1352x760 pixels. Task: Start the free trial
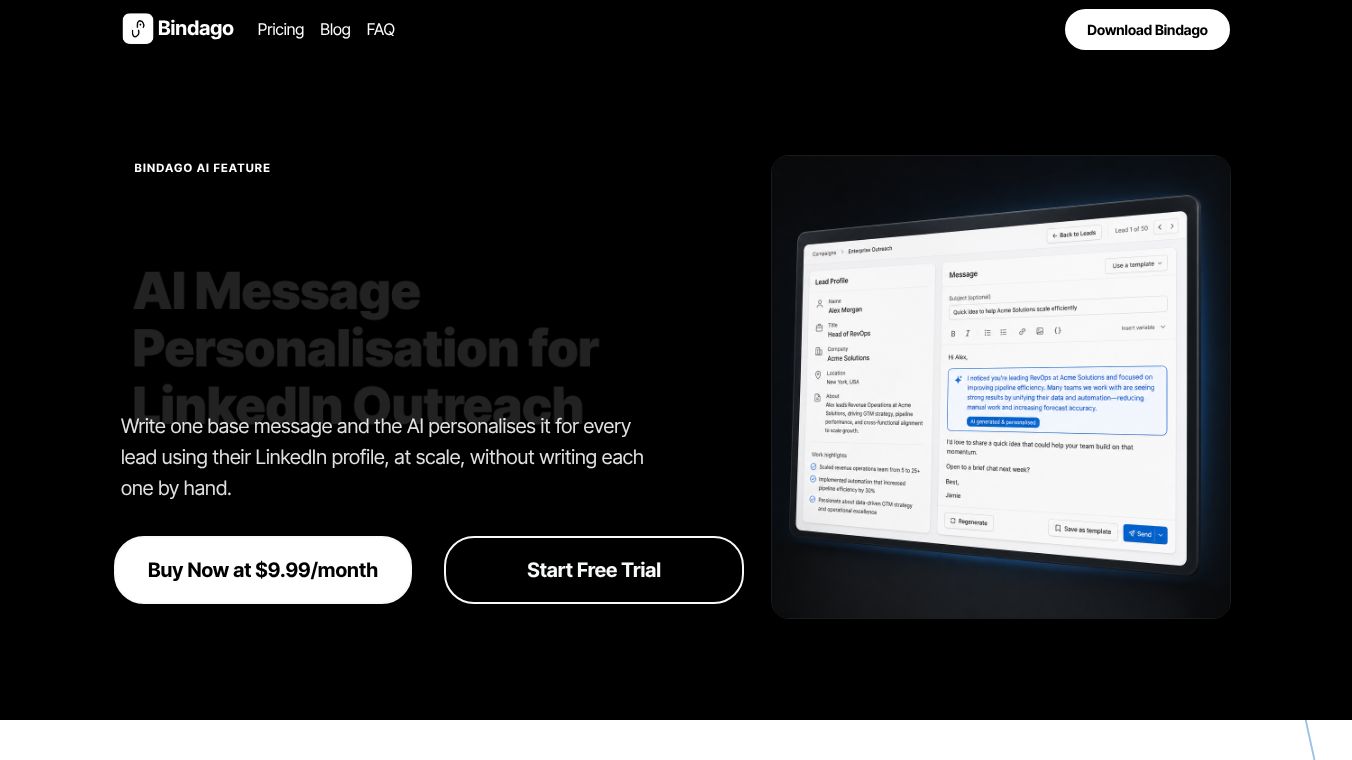click(594, 570)
